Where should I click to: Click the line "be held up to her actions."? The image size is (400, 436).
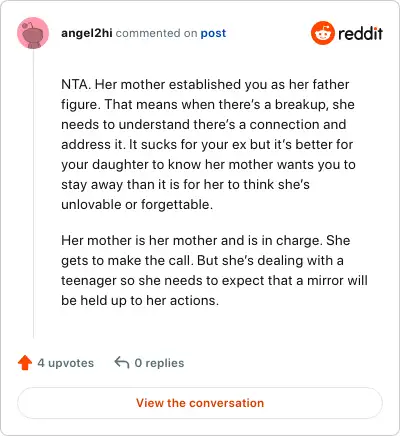click(140, 300)
